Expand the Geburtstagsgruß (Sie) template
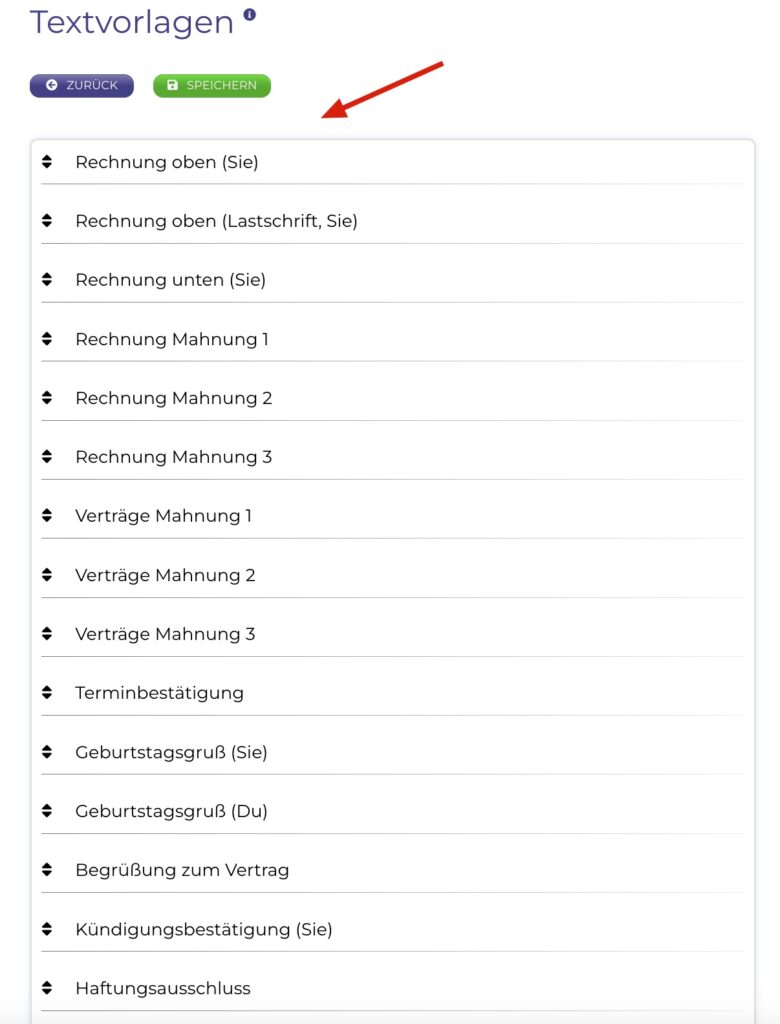 click(x=171, y=752)
